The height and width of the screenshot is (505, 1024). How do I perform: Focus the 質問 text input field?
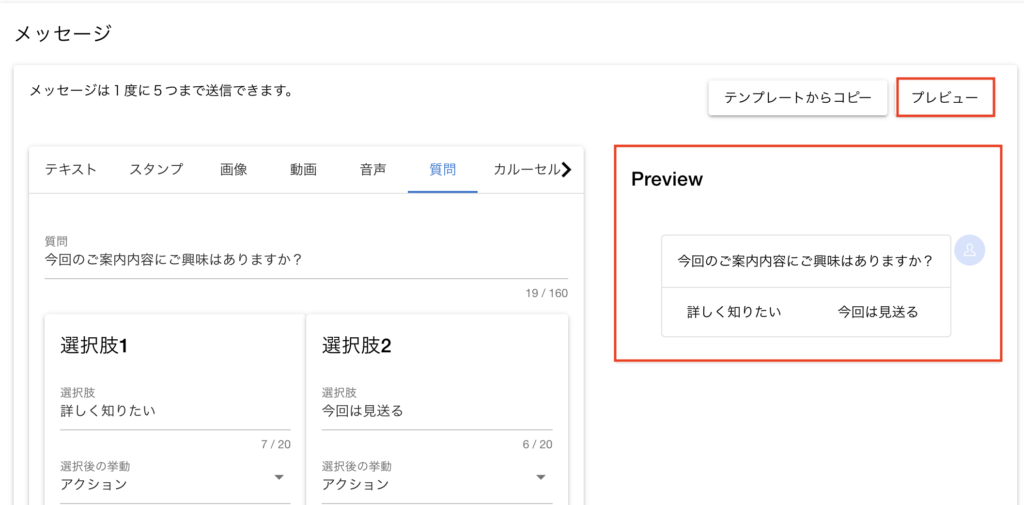pos(305,260)
